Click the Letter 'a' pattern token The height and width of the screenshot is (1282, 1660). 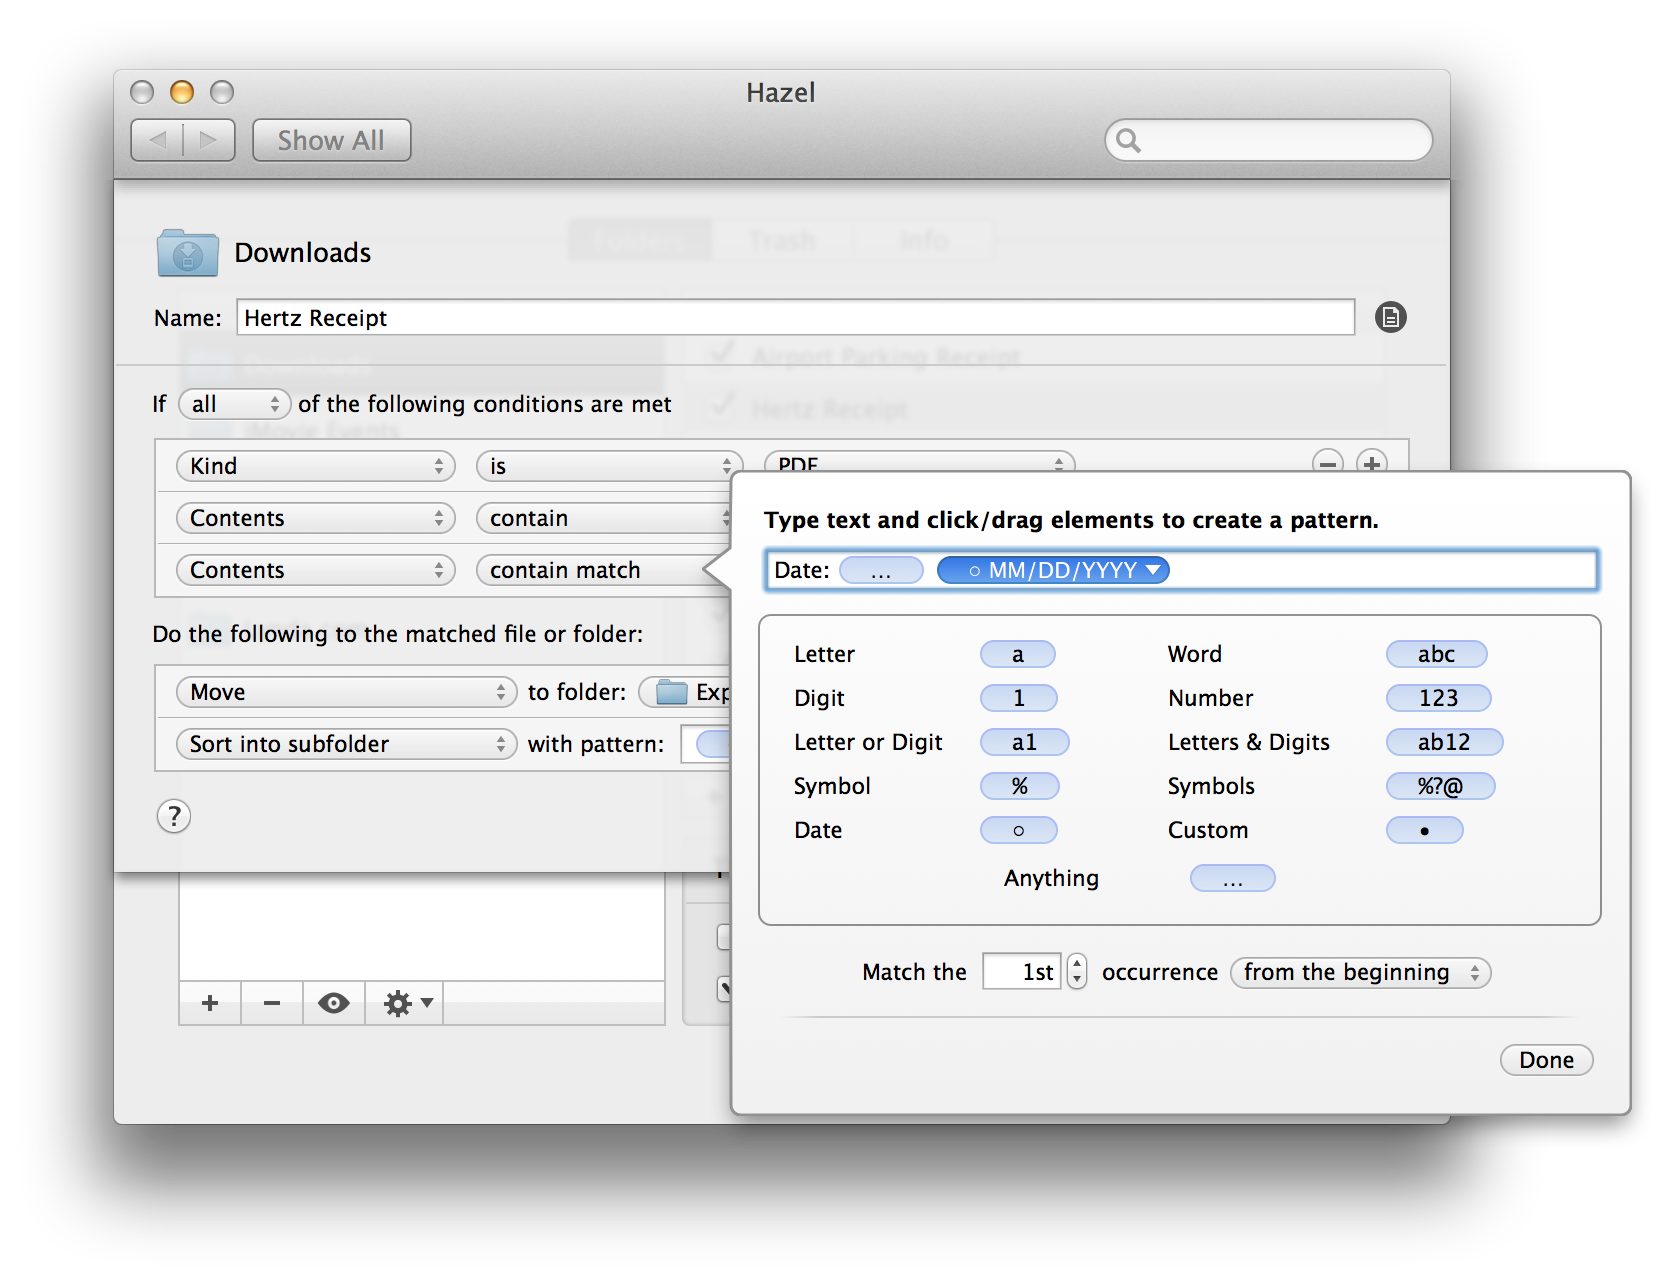point(1018,654)
